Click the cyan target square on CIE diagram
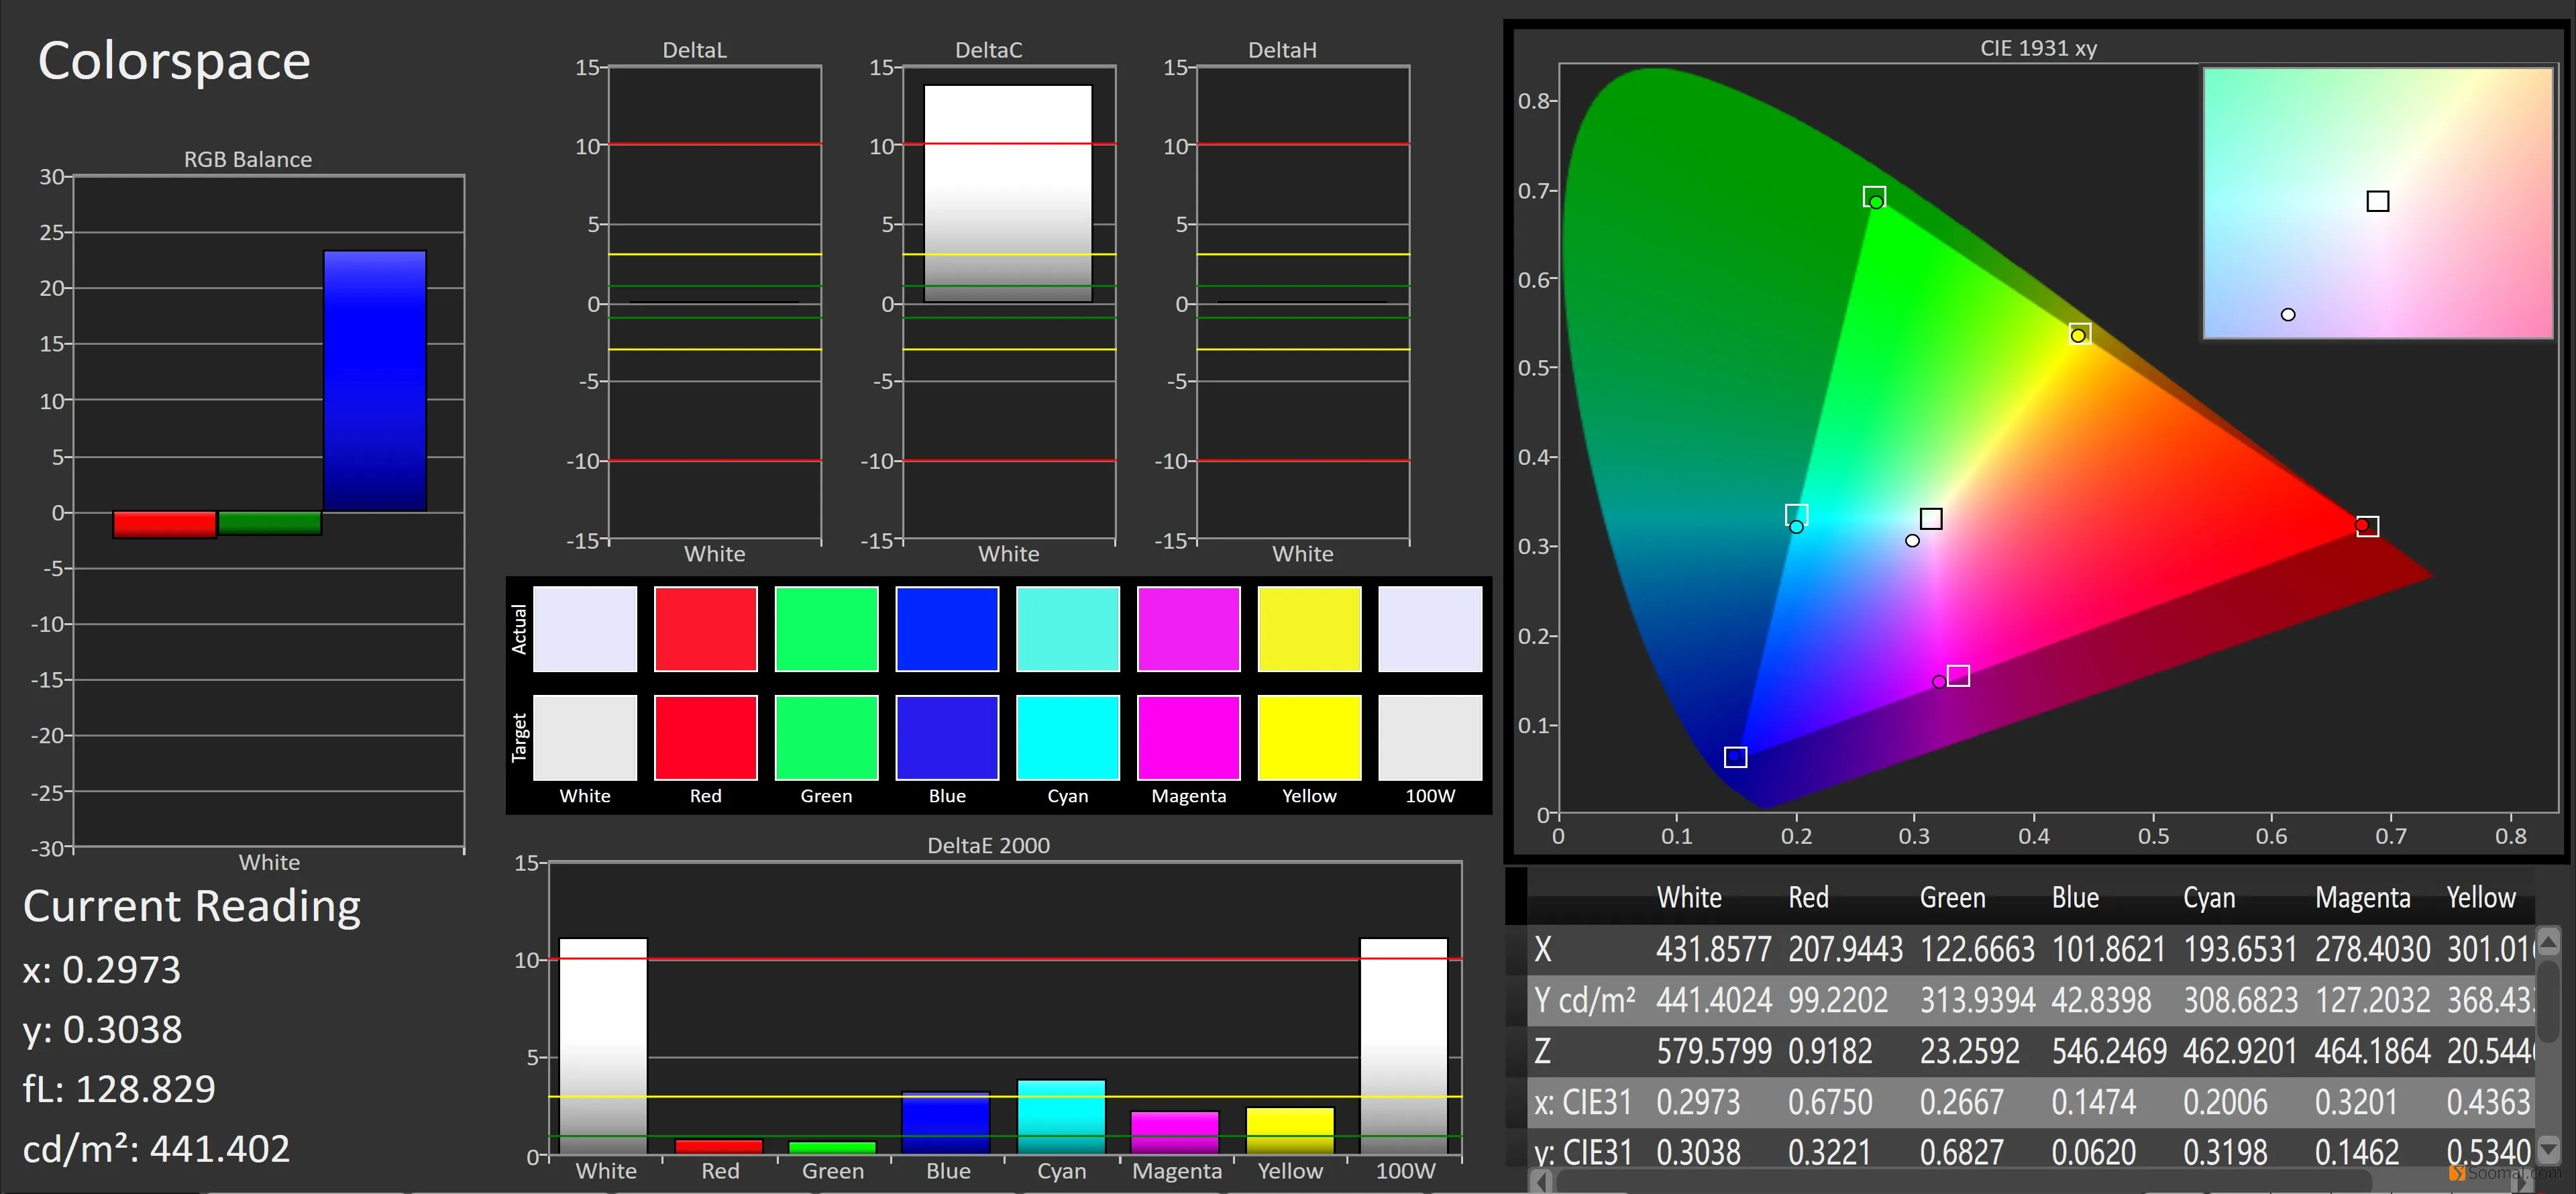Screen dimensions: 2576x1194 [1796, 515]
